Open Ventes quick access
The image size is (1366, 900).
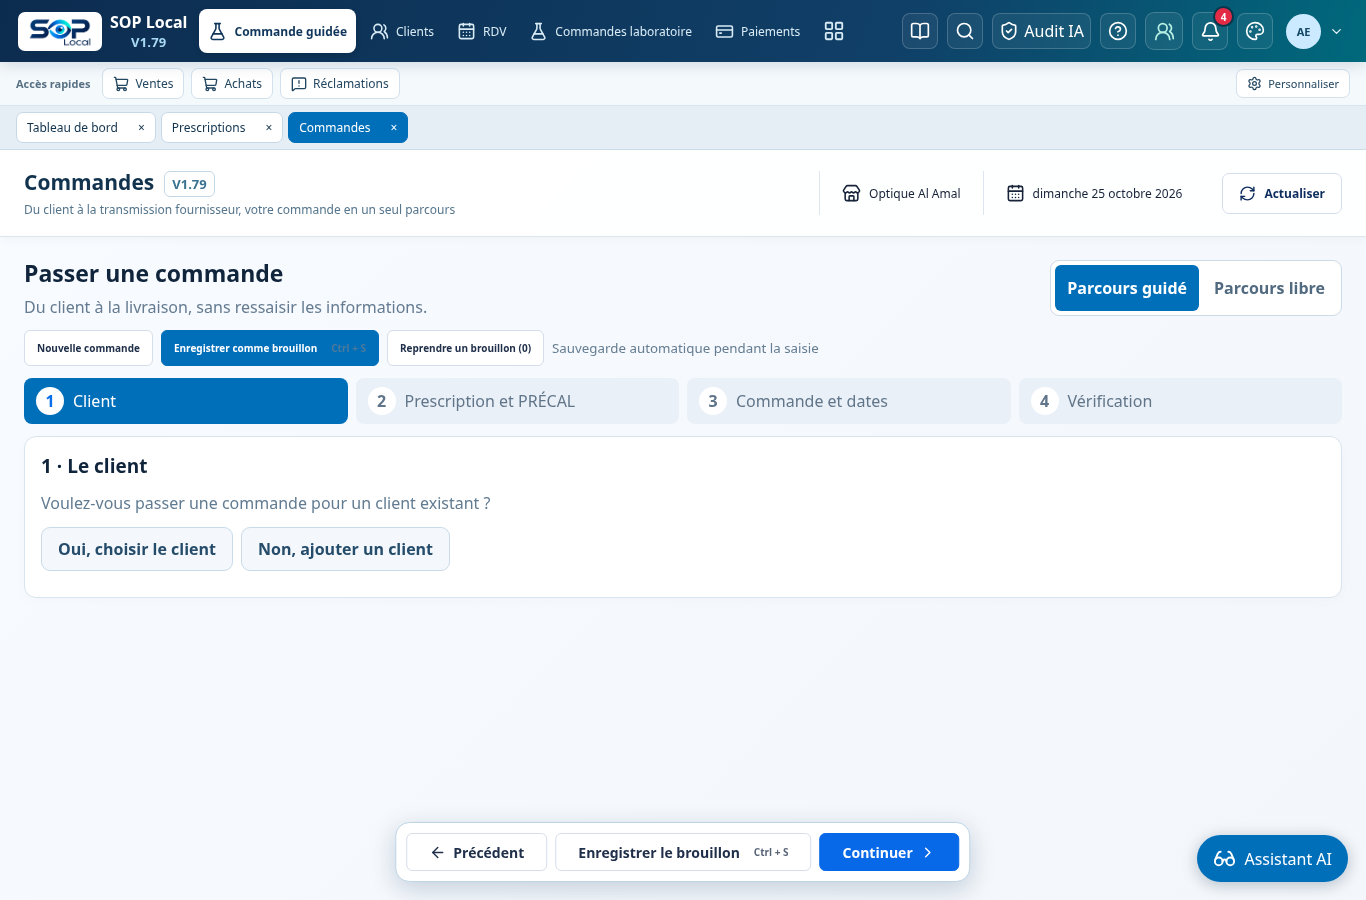(x=143, y=84)
